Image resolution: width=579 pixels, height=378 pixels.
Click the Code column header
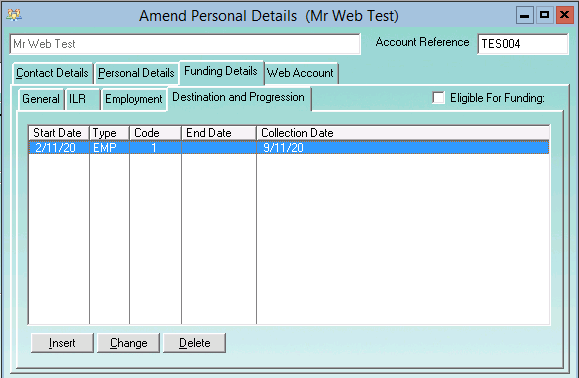(155, 133)
